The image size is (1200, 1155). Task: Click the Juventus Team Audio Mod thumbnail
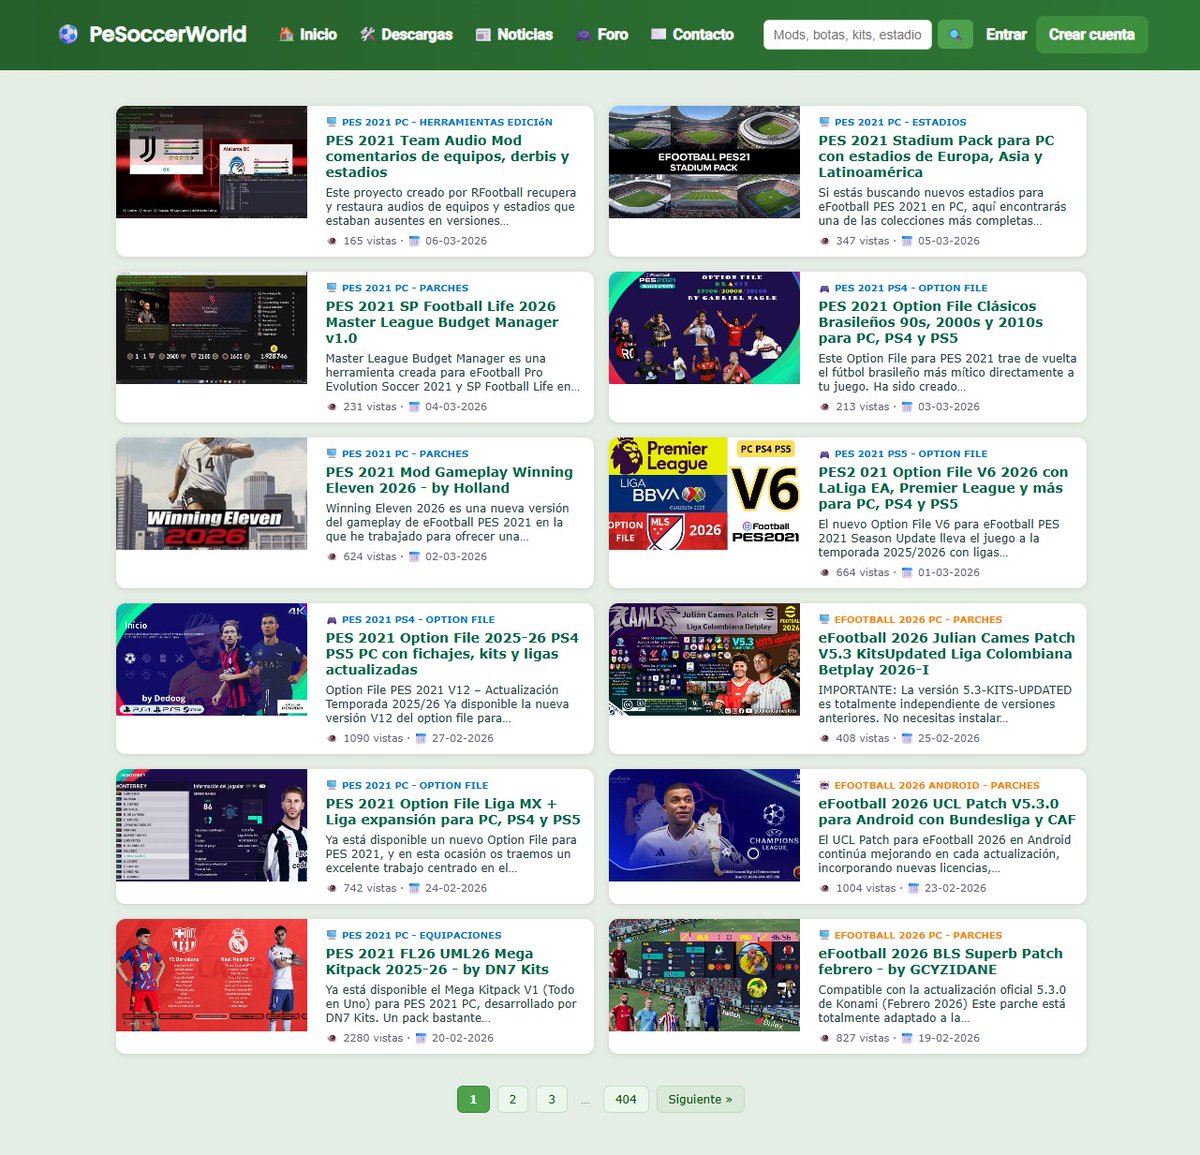(212, 162)
